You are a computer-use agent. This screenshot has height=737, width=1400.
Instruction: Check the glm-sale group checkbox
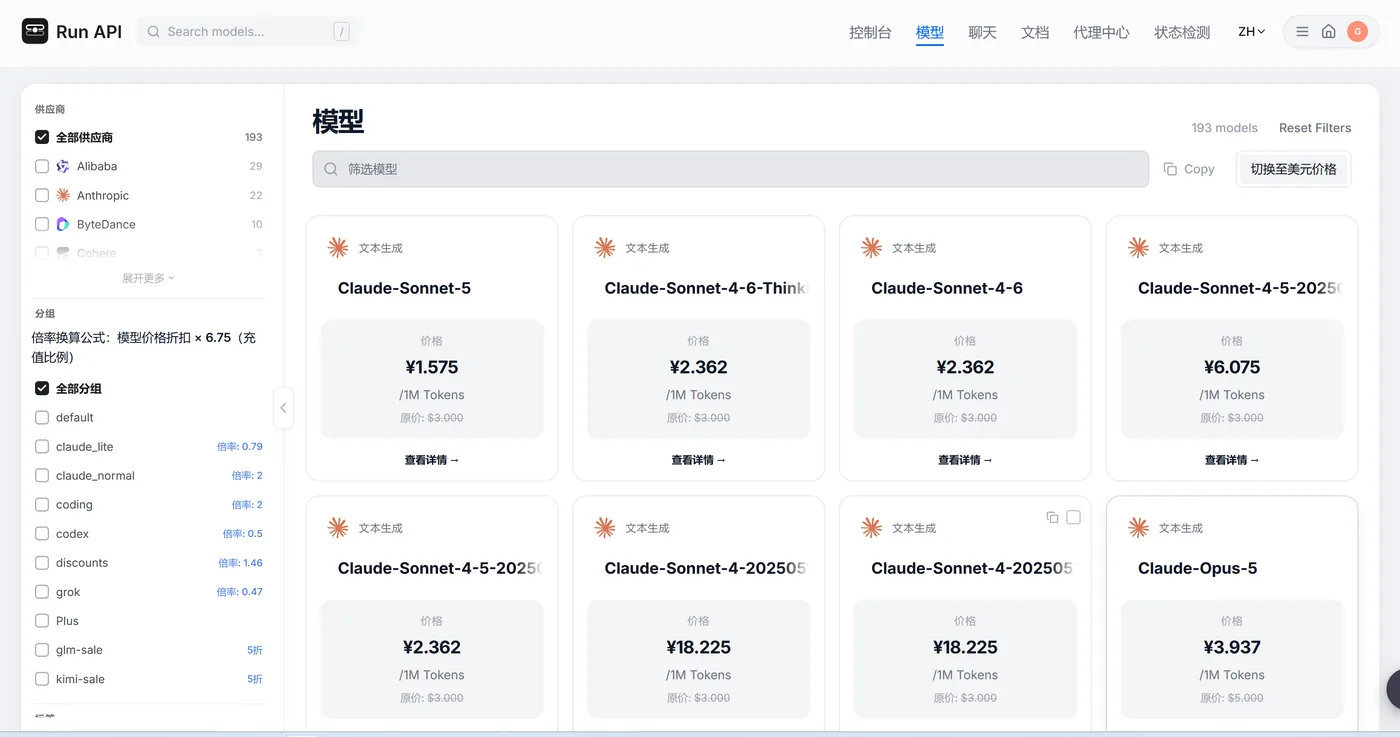click(42, 649)
